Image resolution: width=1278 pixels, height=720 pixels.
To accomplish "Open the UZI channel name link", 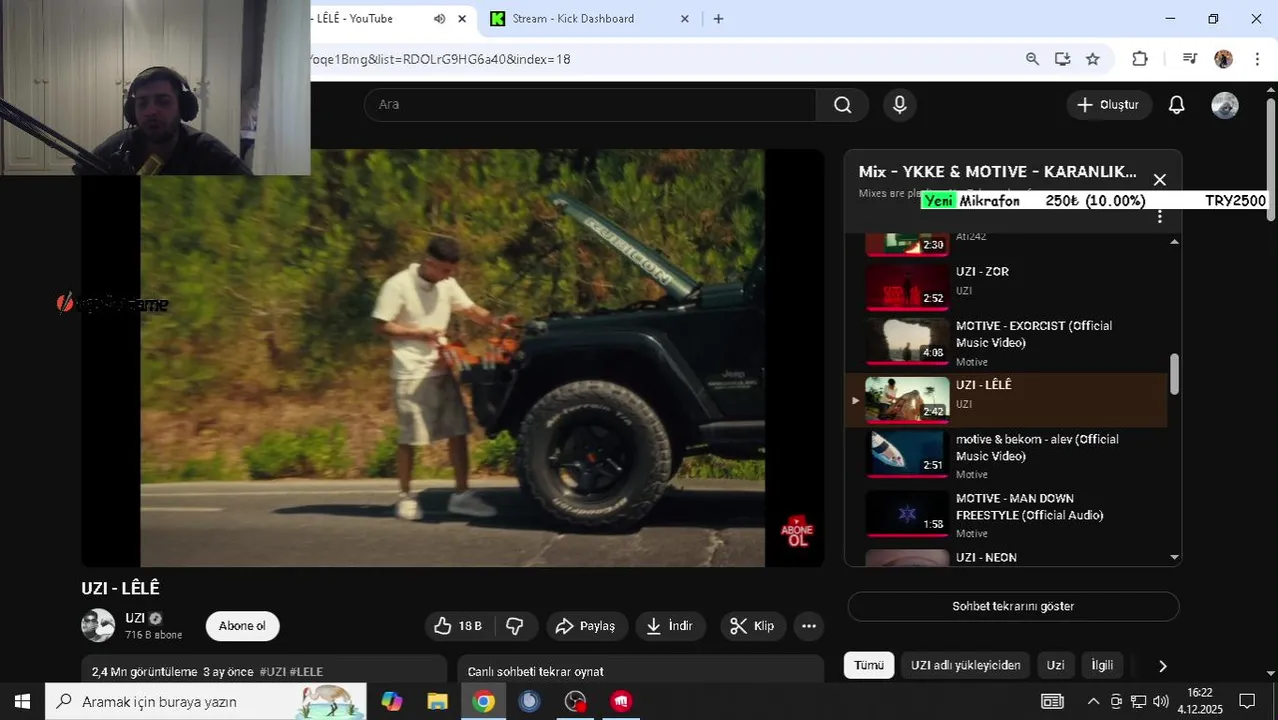I will click(135, 618).
